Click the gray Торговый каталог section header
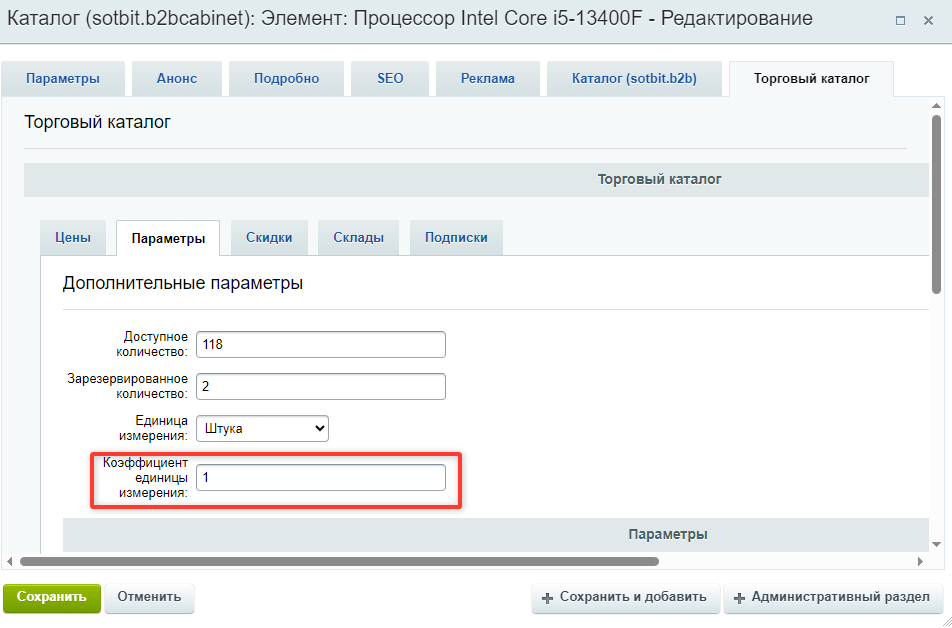Screen dimensions: 952x628 click(476, 180)
